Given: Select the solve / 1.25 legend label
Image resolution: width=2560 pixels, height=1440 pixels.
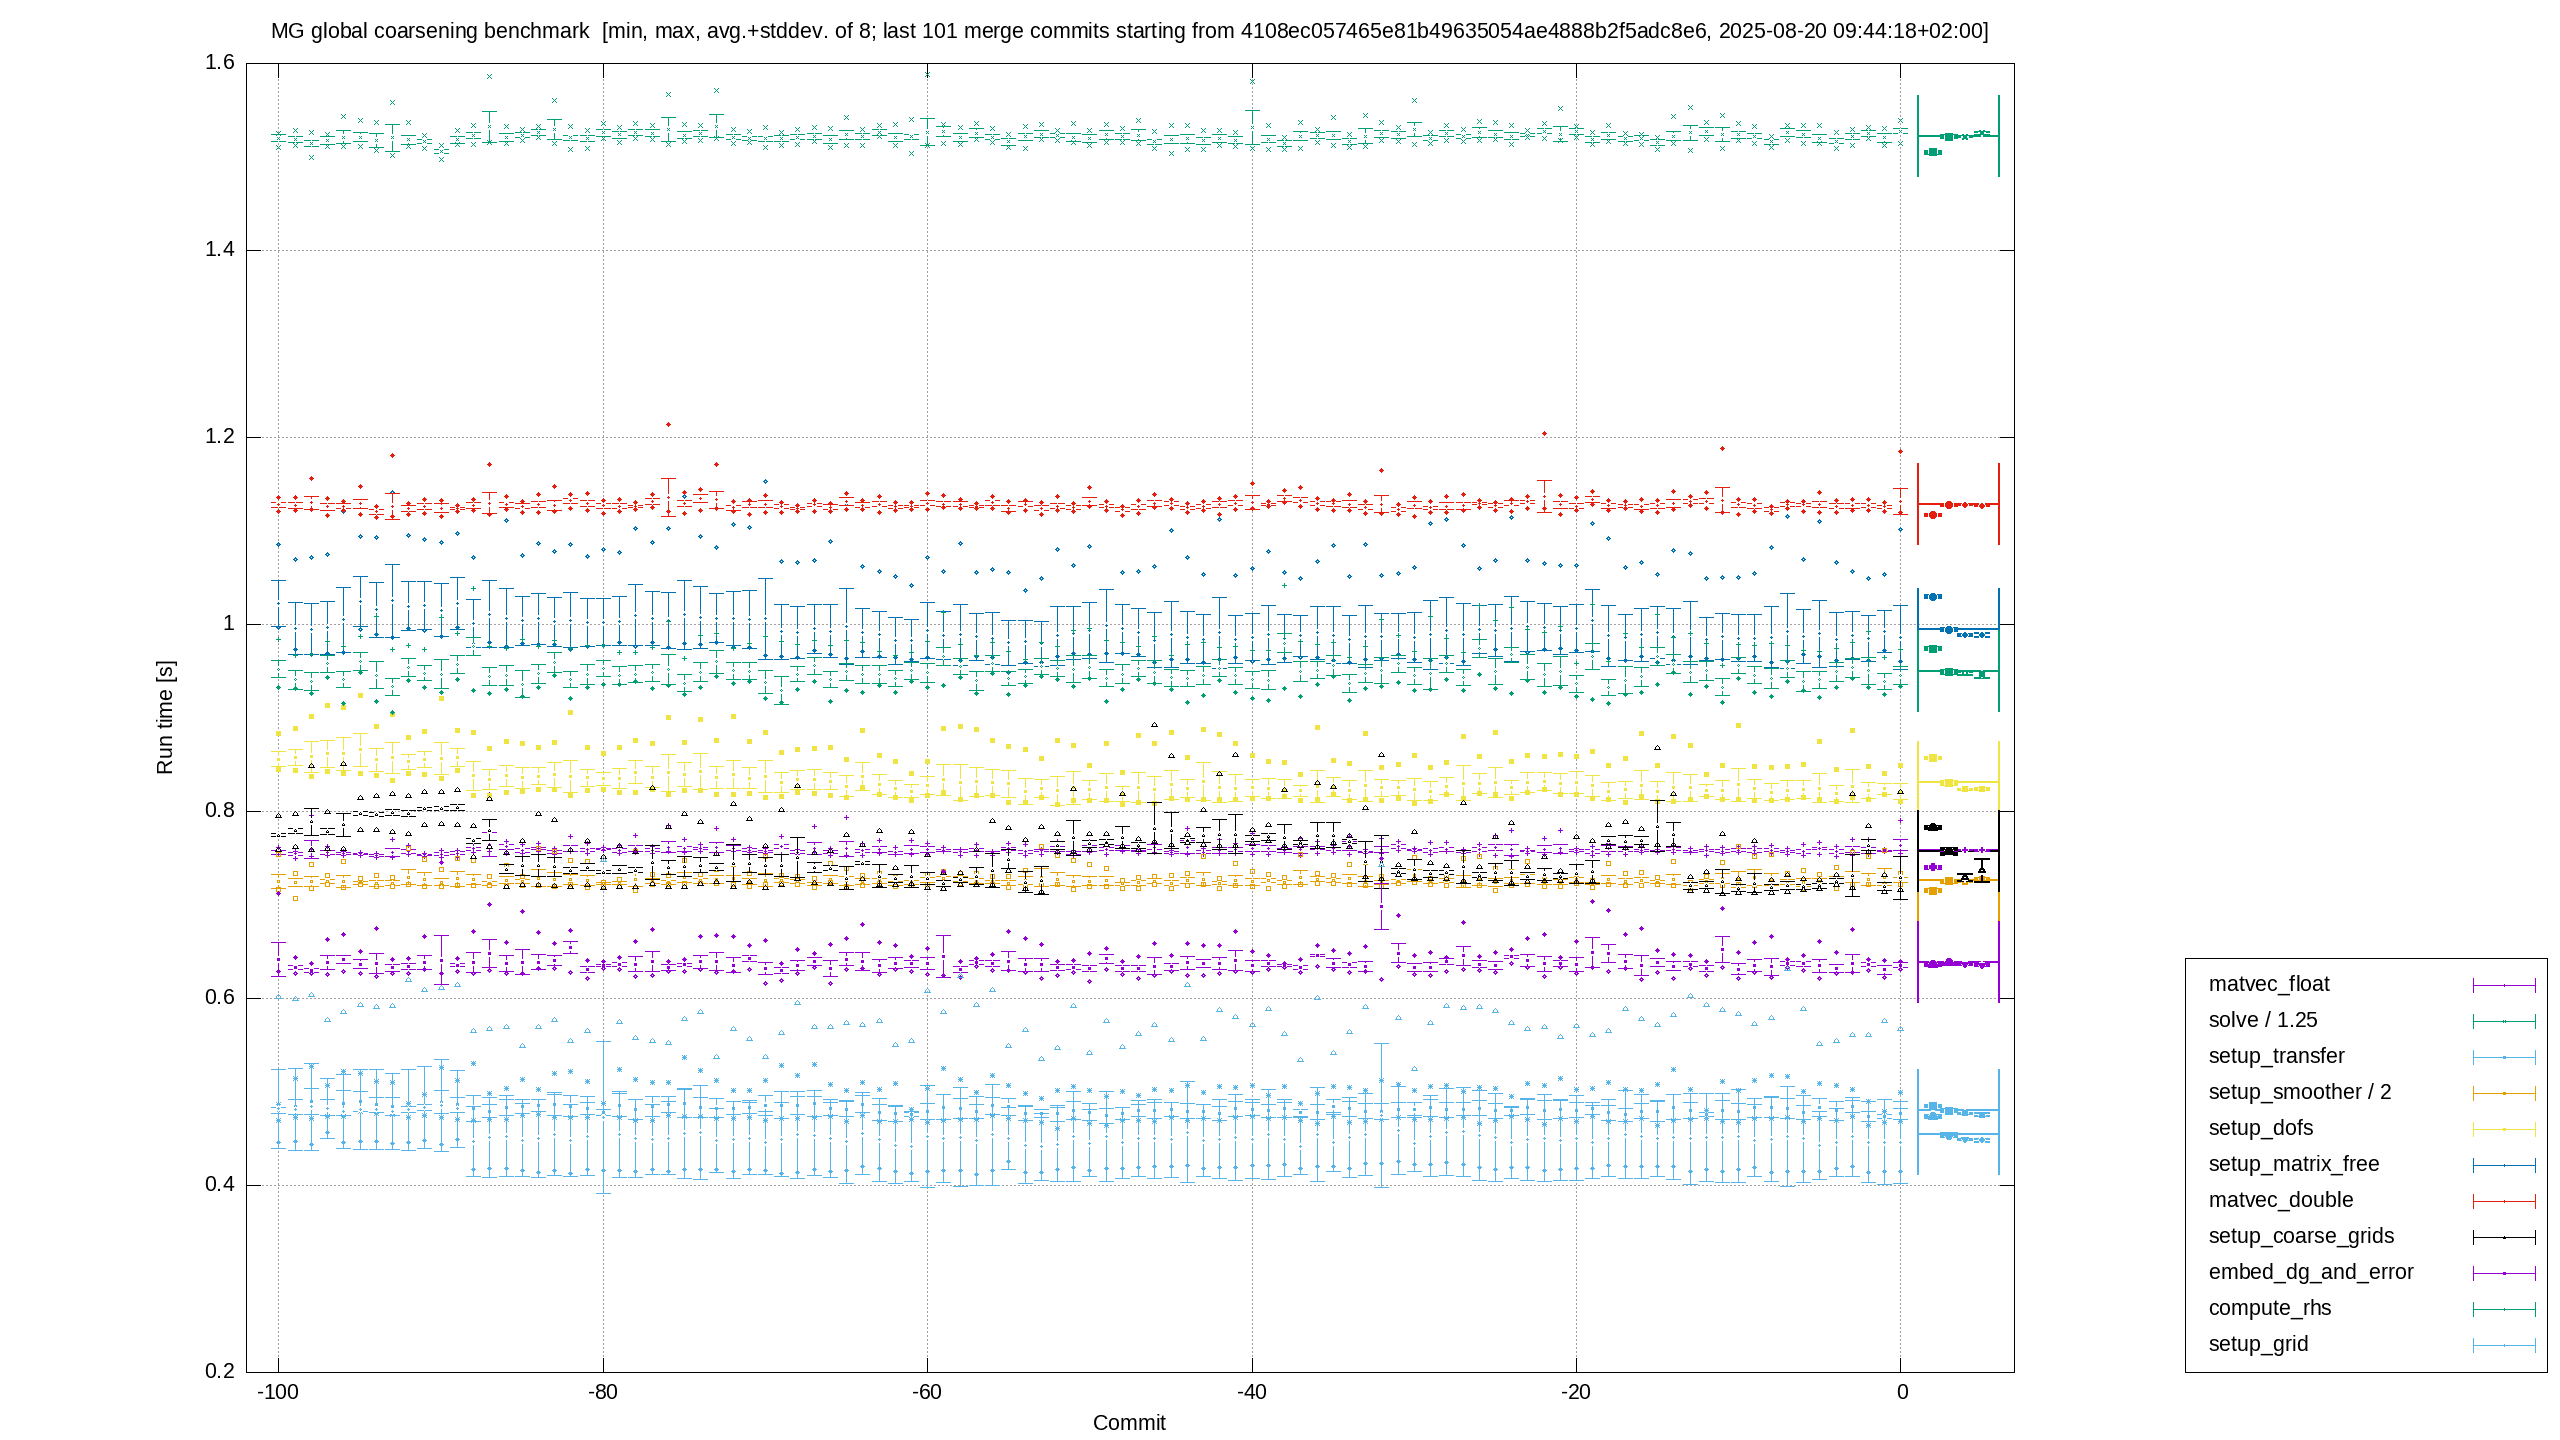Looking at the screenshot, I should pyautogui.click(x=2263, y=1020).
